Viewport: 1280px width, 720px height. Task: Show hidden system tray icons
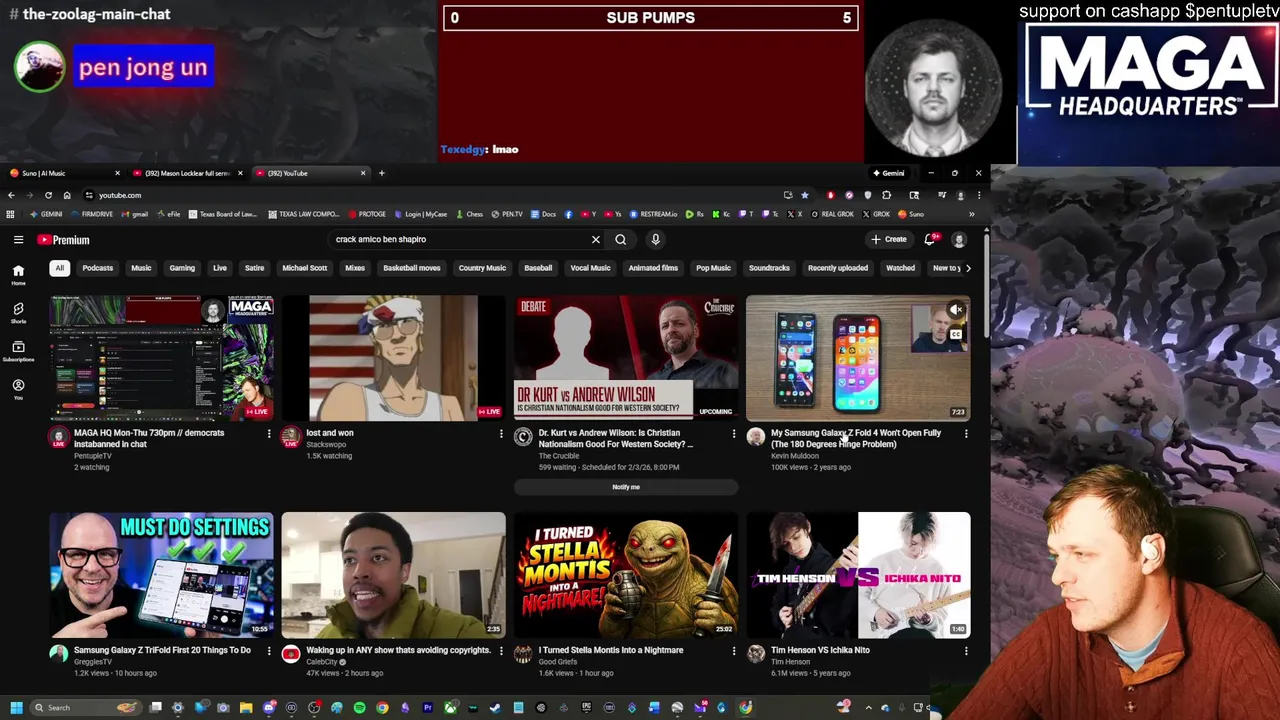click(x=868, y=708)
